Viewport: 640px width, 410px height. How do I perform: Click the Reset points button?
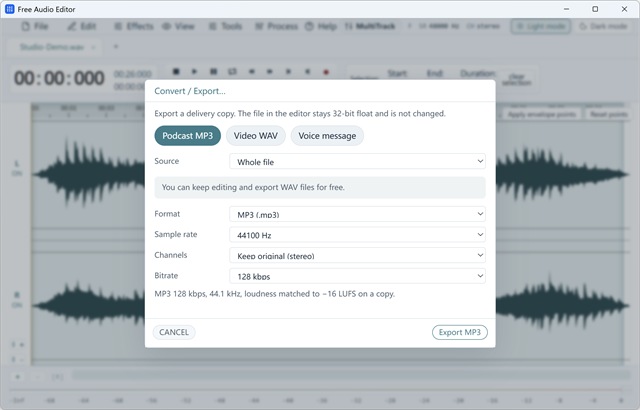point(609,114)
